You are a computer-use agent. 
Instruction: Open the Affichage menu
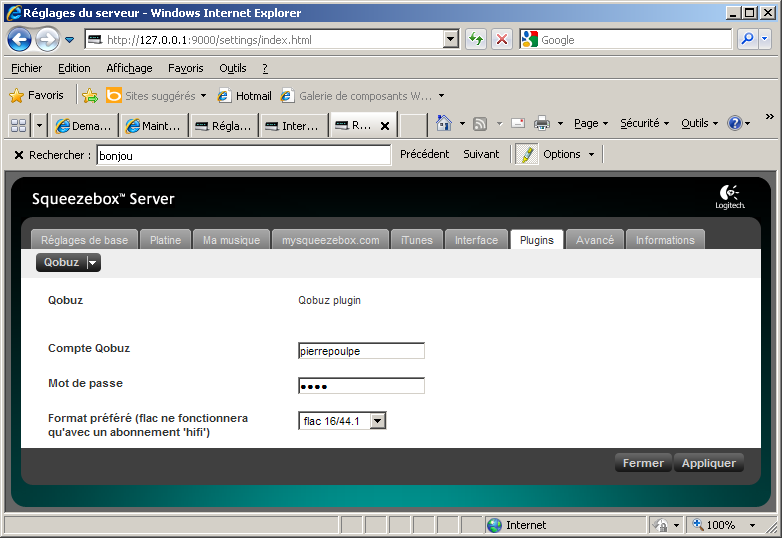pos(129,68)
